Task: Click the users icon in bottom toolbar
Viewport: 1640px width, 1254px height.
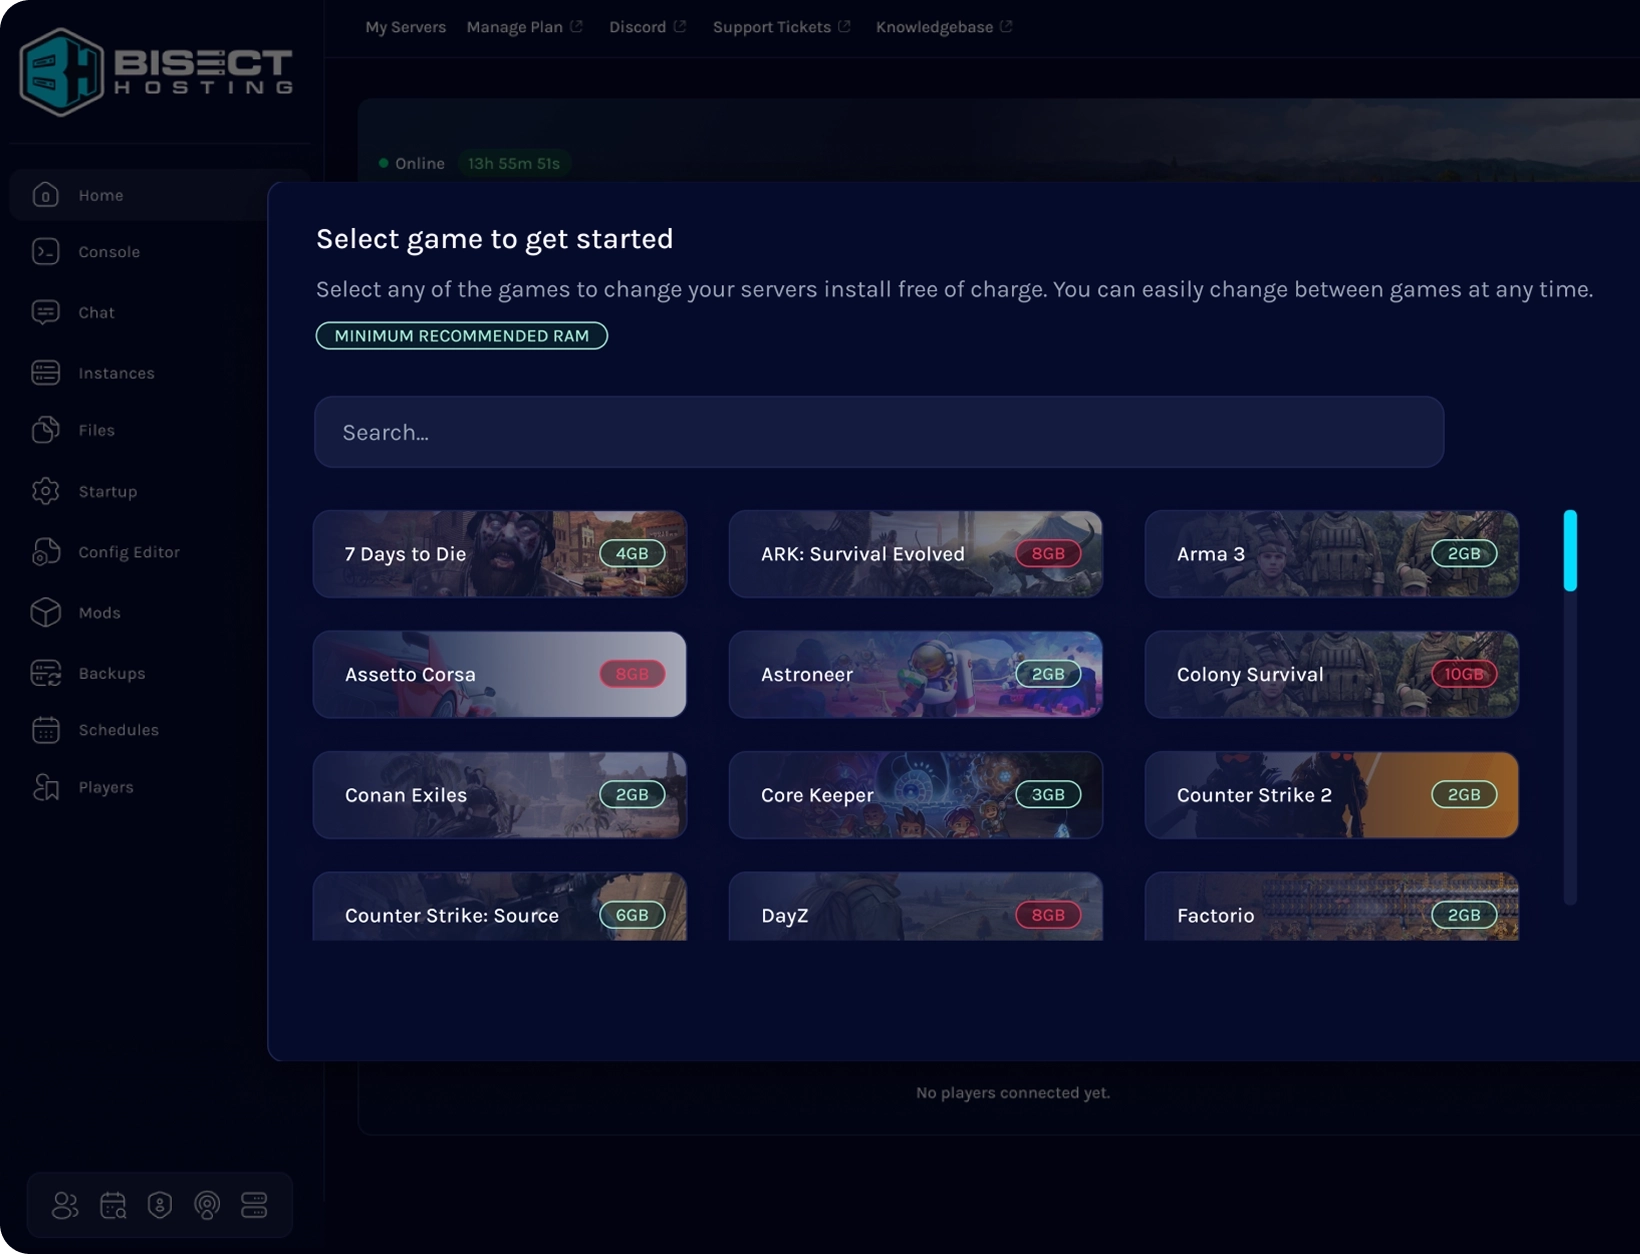Action: (x=65, y=1205)
